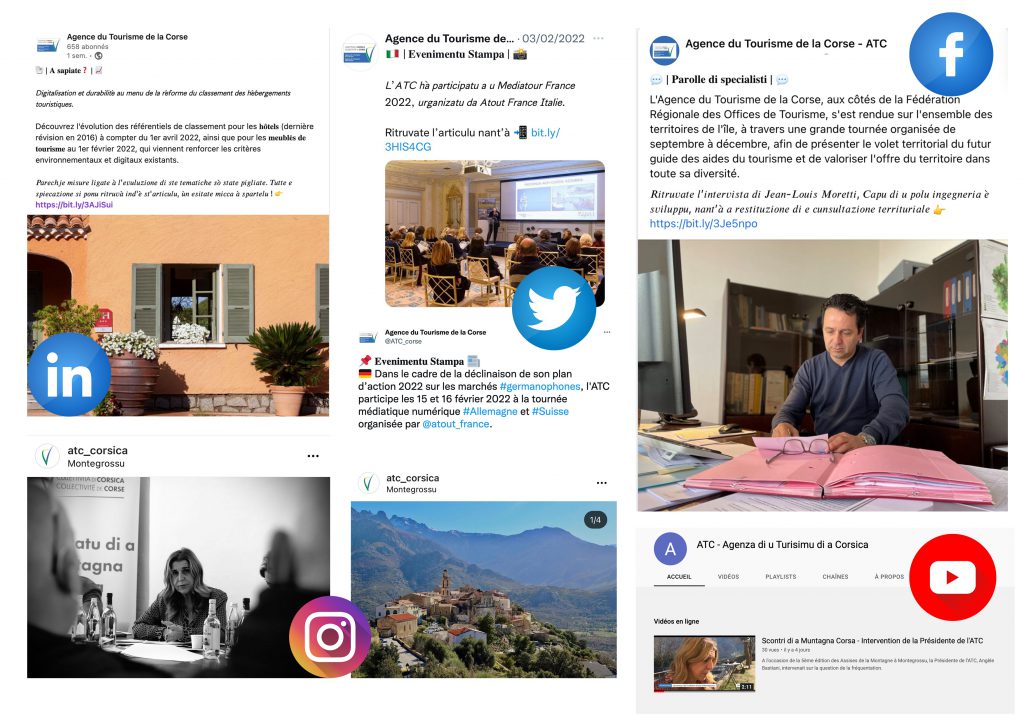This screenshot has height=724, width=1024.
Task: Click the 1/4 carousel indicator on village photo
Action: pos(595,520)
